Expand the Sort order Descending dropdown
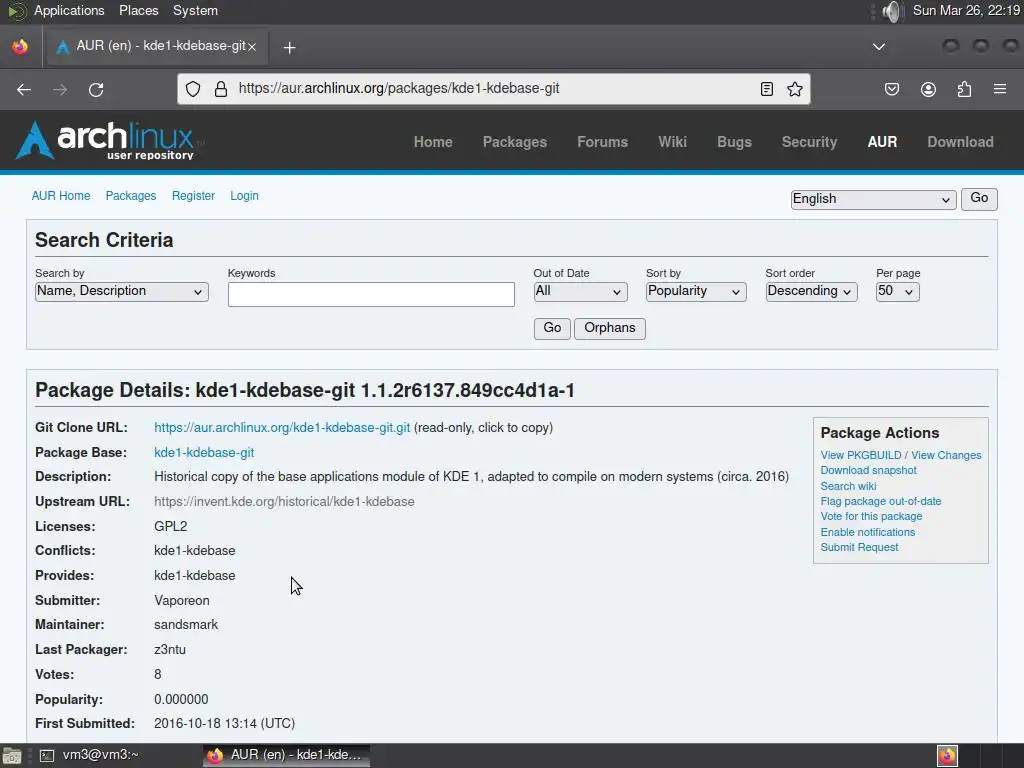This screenshot has height=768, width=1024. (811, 291)
